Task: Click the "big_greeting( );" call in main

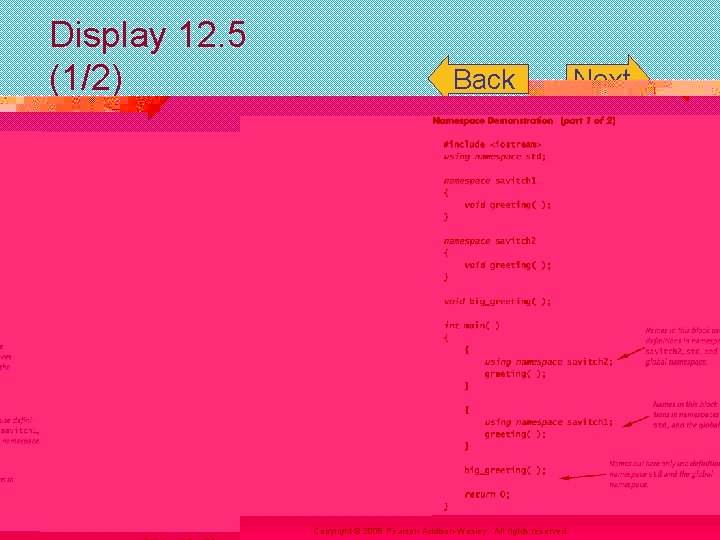Action: [505, 470]
